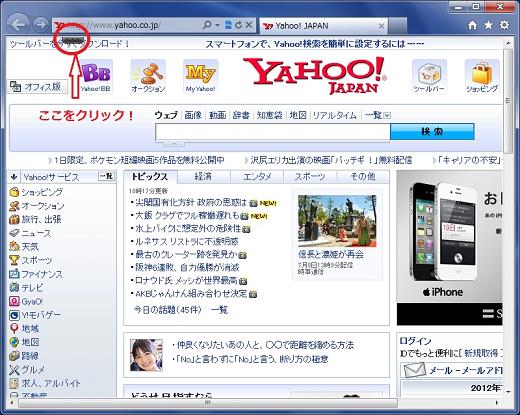Screen dimensions: 520x415
Task: Open 天気 in the services list
Action: coord(30,247)
